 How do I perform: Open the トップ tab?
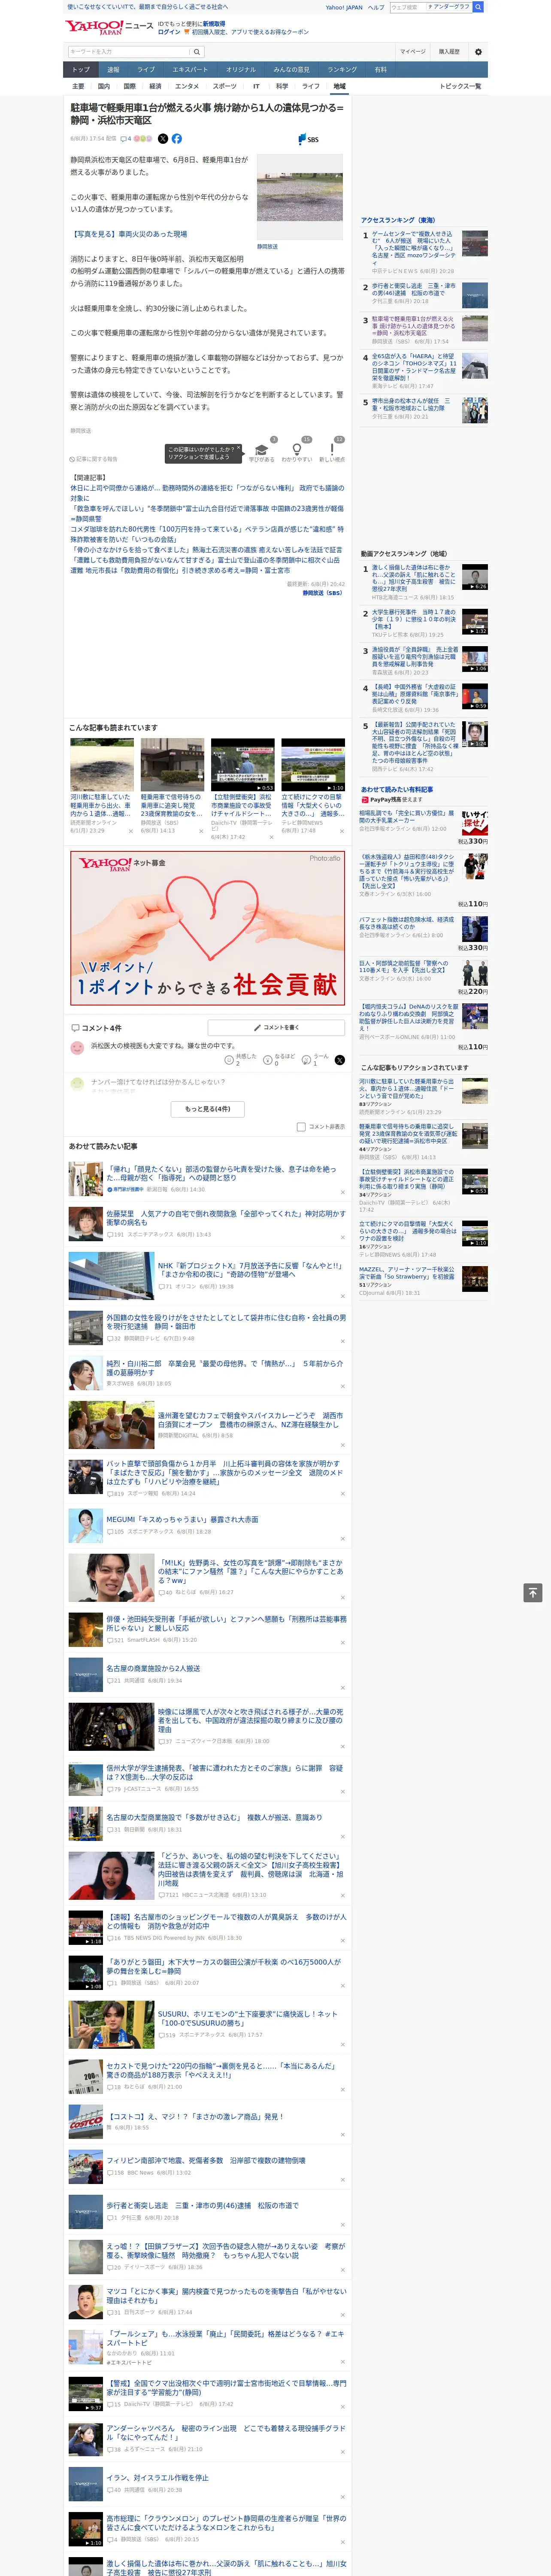click(81, 70)
